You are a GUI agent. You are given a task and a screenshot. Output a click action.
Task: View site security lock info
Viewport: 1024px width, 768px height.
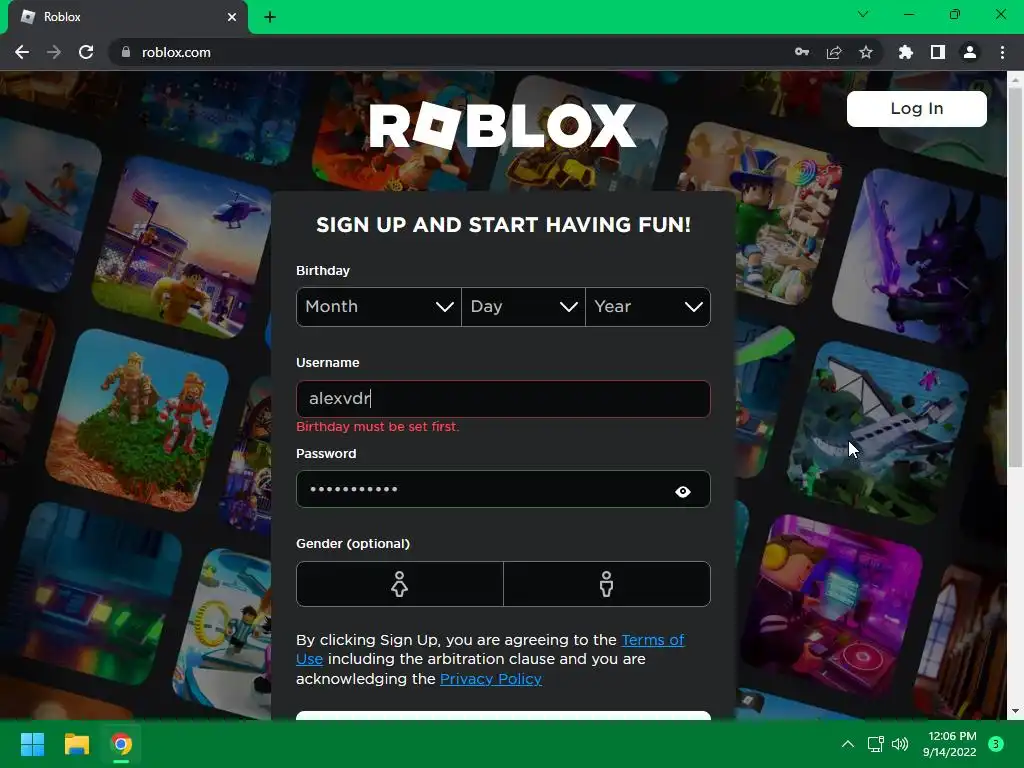126,52
